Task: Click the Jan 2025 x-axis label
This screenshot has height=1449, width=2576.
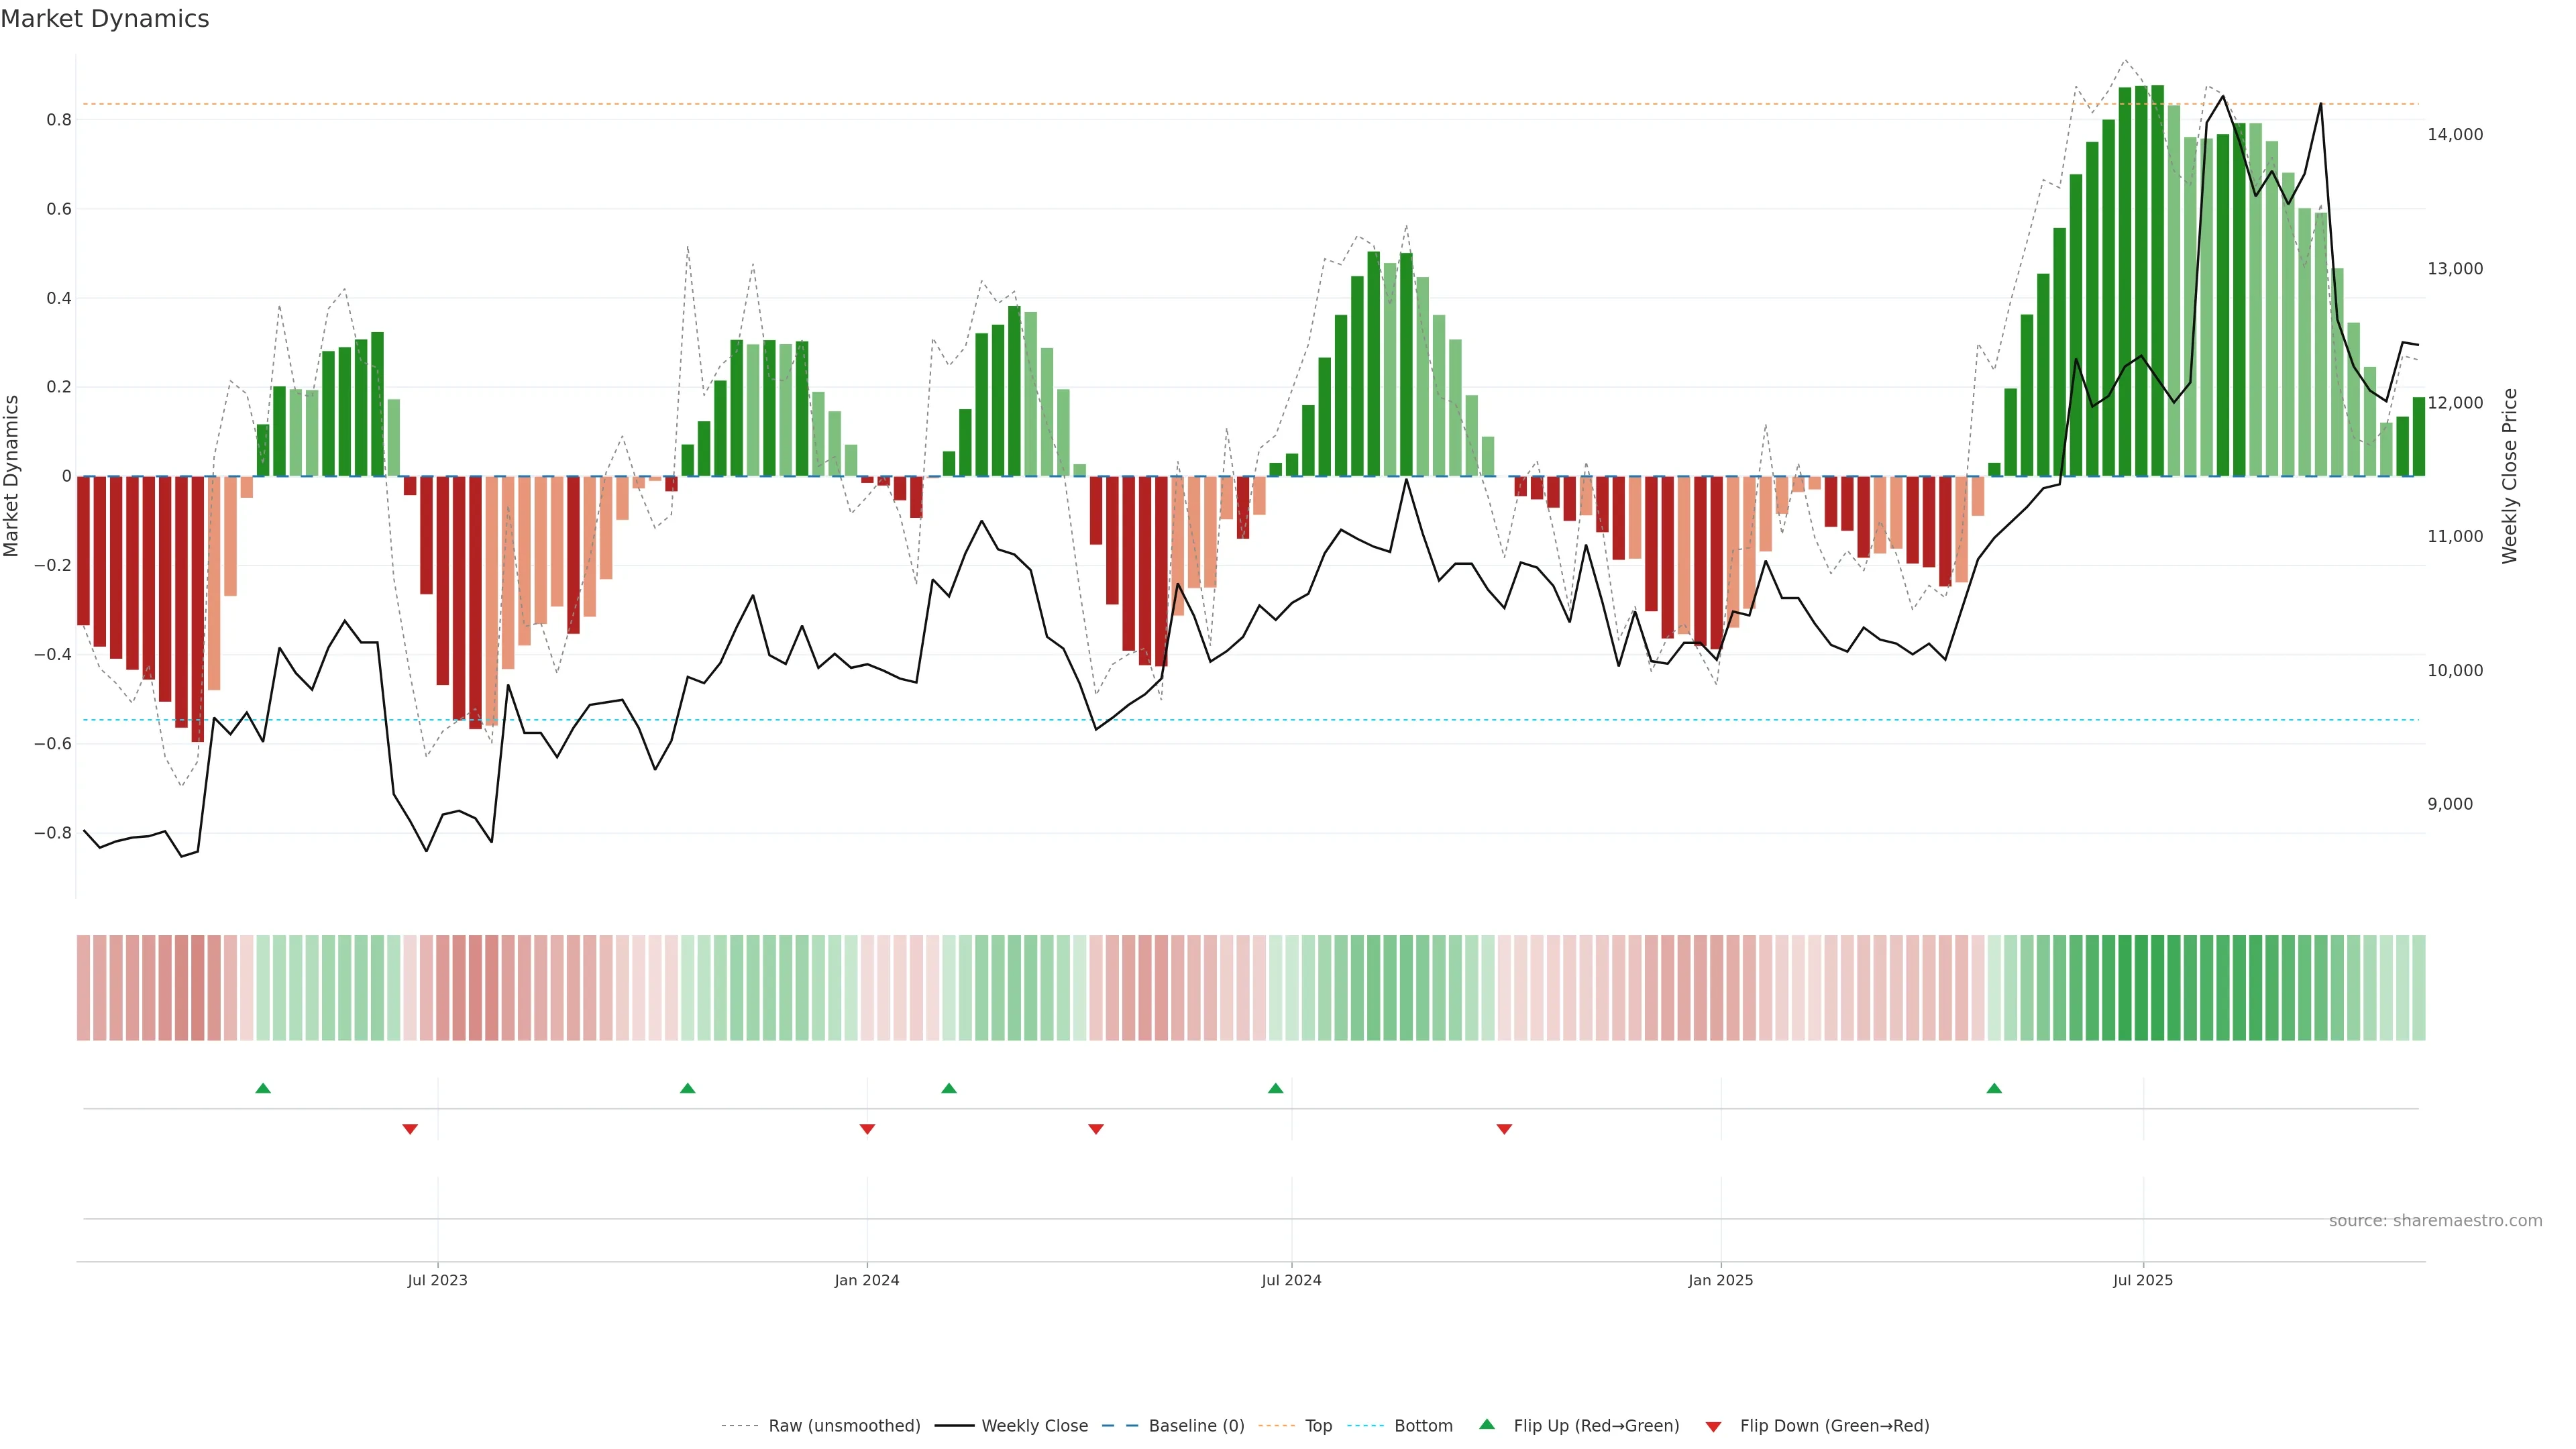Action: (1720, 1280)
